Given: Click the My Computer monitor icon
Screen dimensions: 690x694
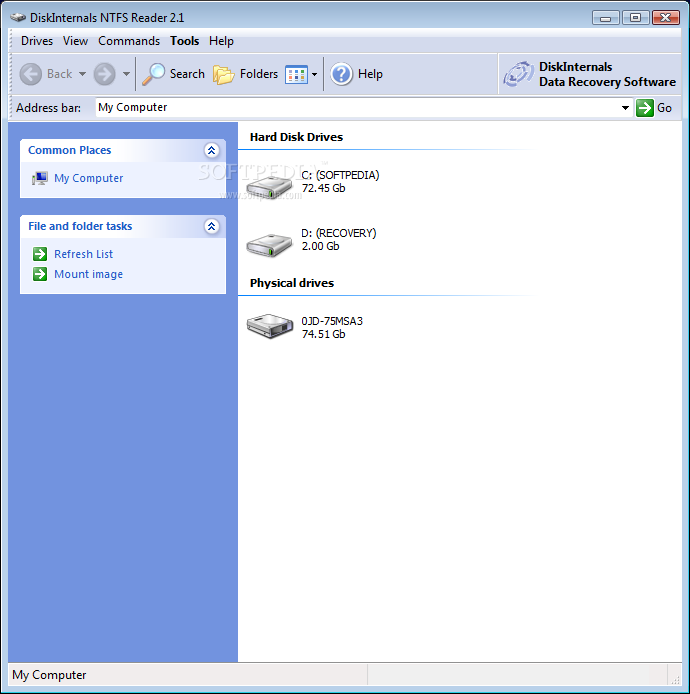Looking at the screenshot, I should [x=40, y=178].
